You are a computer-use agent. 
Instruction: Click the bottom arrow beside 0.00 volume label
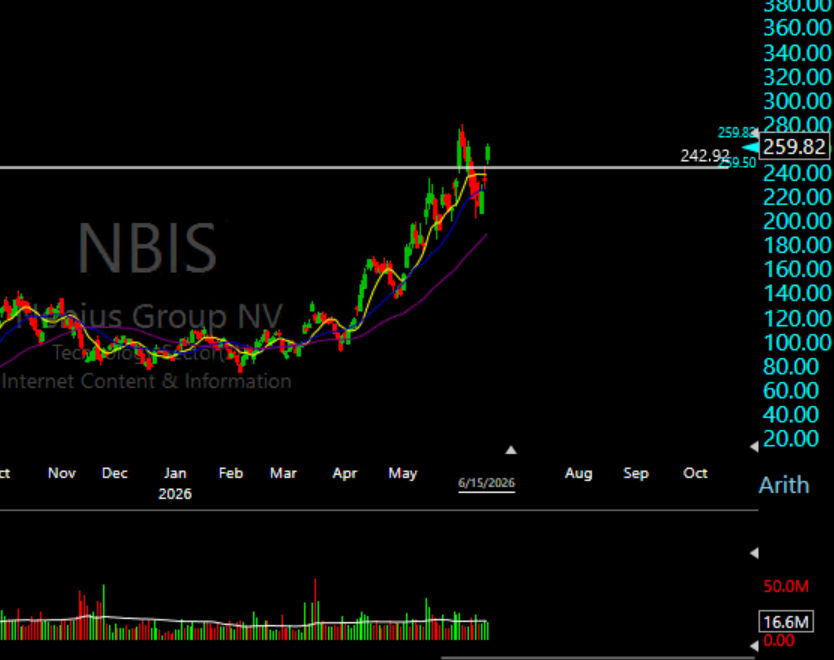point(754,646)
